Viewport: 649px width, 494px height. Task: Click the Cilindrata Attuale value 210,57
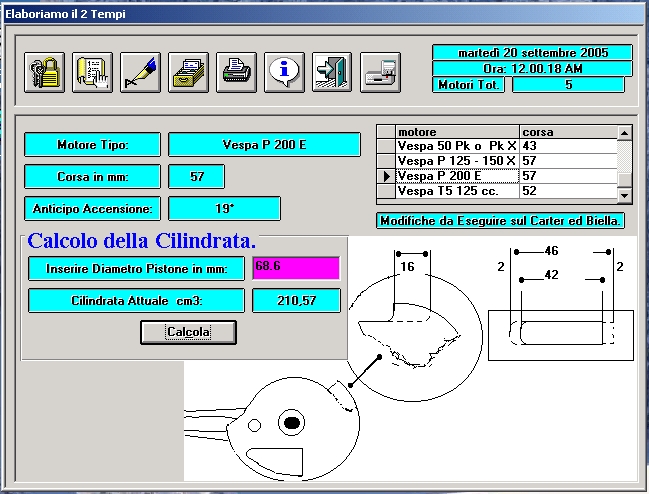[296, 300]
